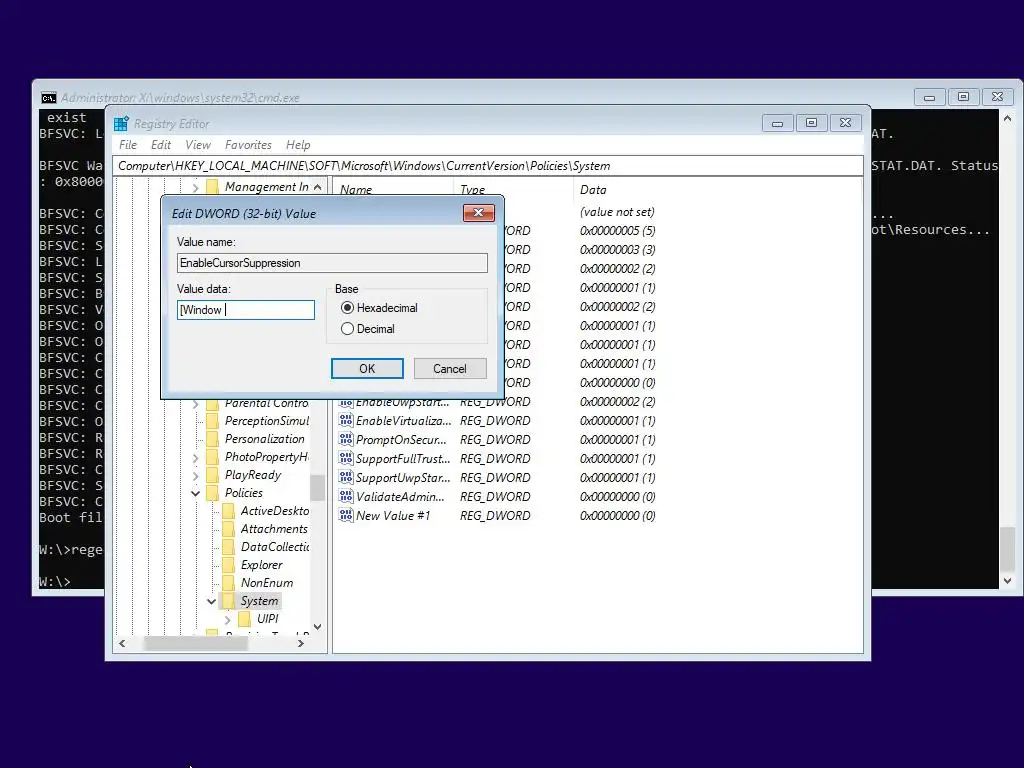The height and width of the screenshot is (768, 1024).
Task: Select the EnableVirtualiza... DWORD value icon
Action: point(345,421)
